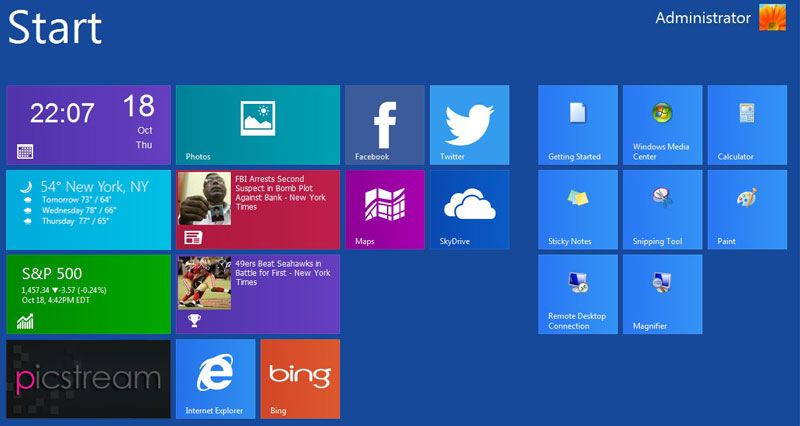Open Internet Explorer tile
Viewport: 800px width, 426px height.
click(215, 379)
